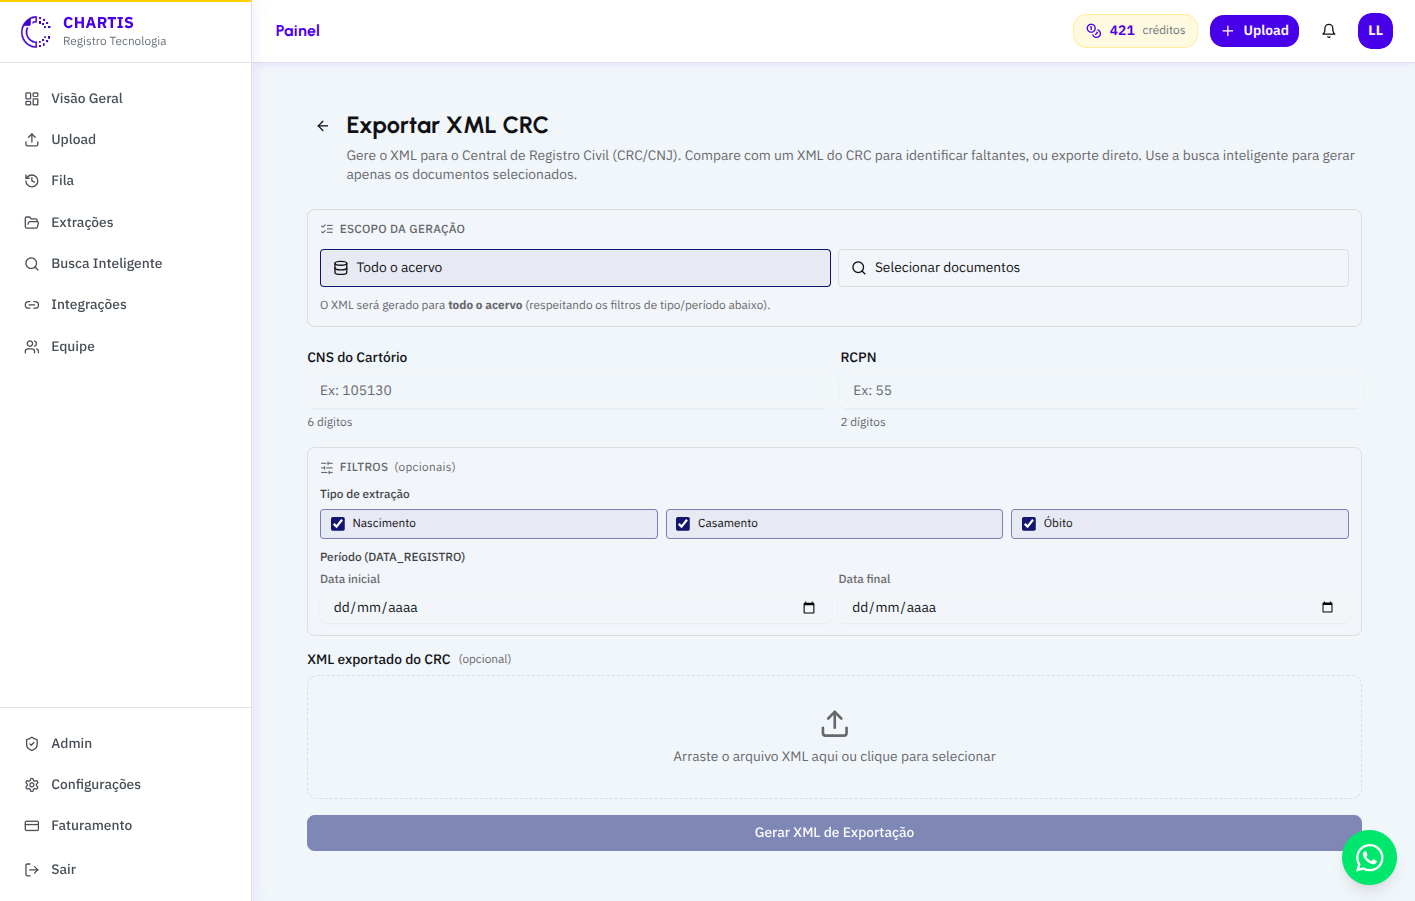Click the Data inicial date field

click(x=575, y=608)
